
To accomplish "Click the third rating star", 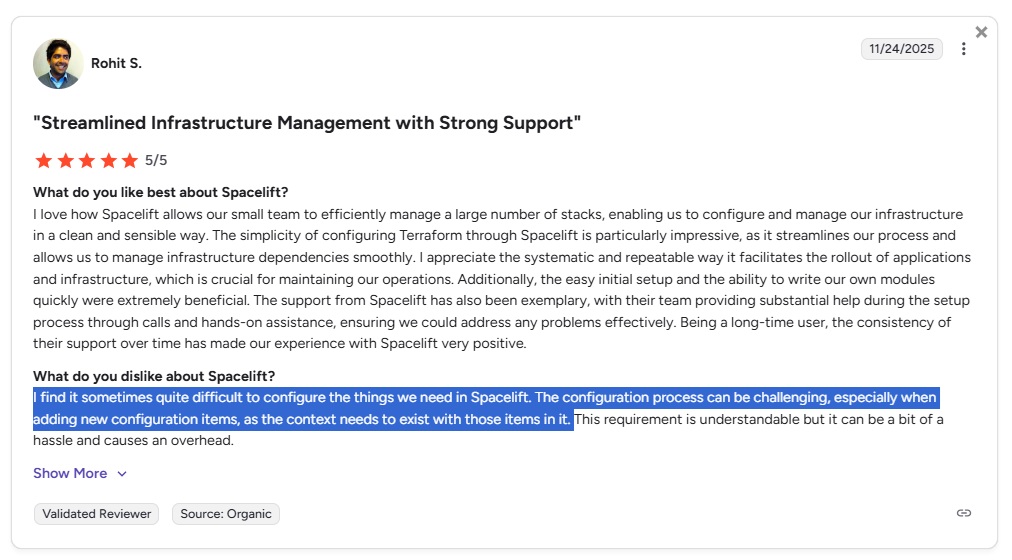I will click(x=87, y=160).
